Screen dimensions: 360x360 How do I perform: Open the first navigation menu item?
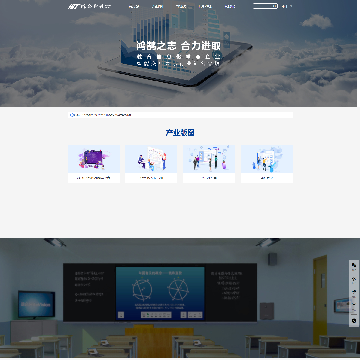pyautogui.click(x=134, y=6)
